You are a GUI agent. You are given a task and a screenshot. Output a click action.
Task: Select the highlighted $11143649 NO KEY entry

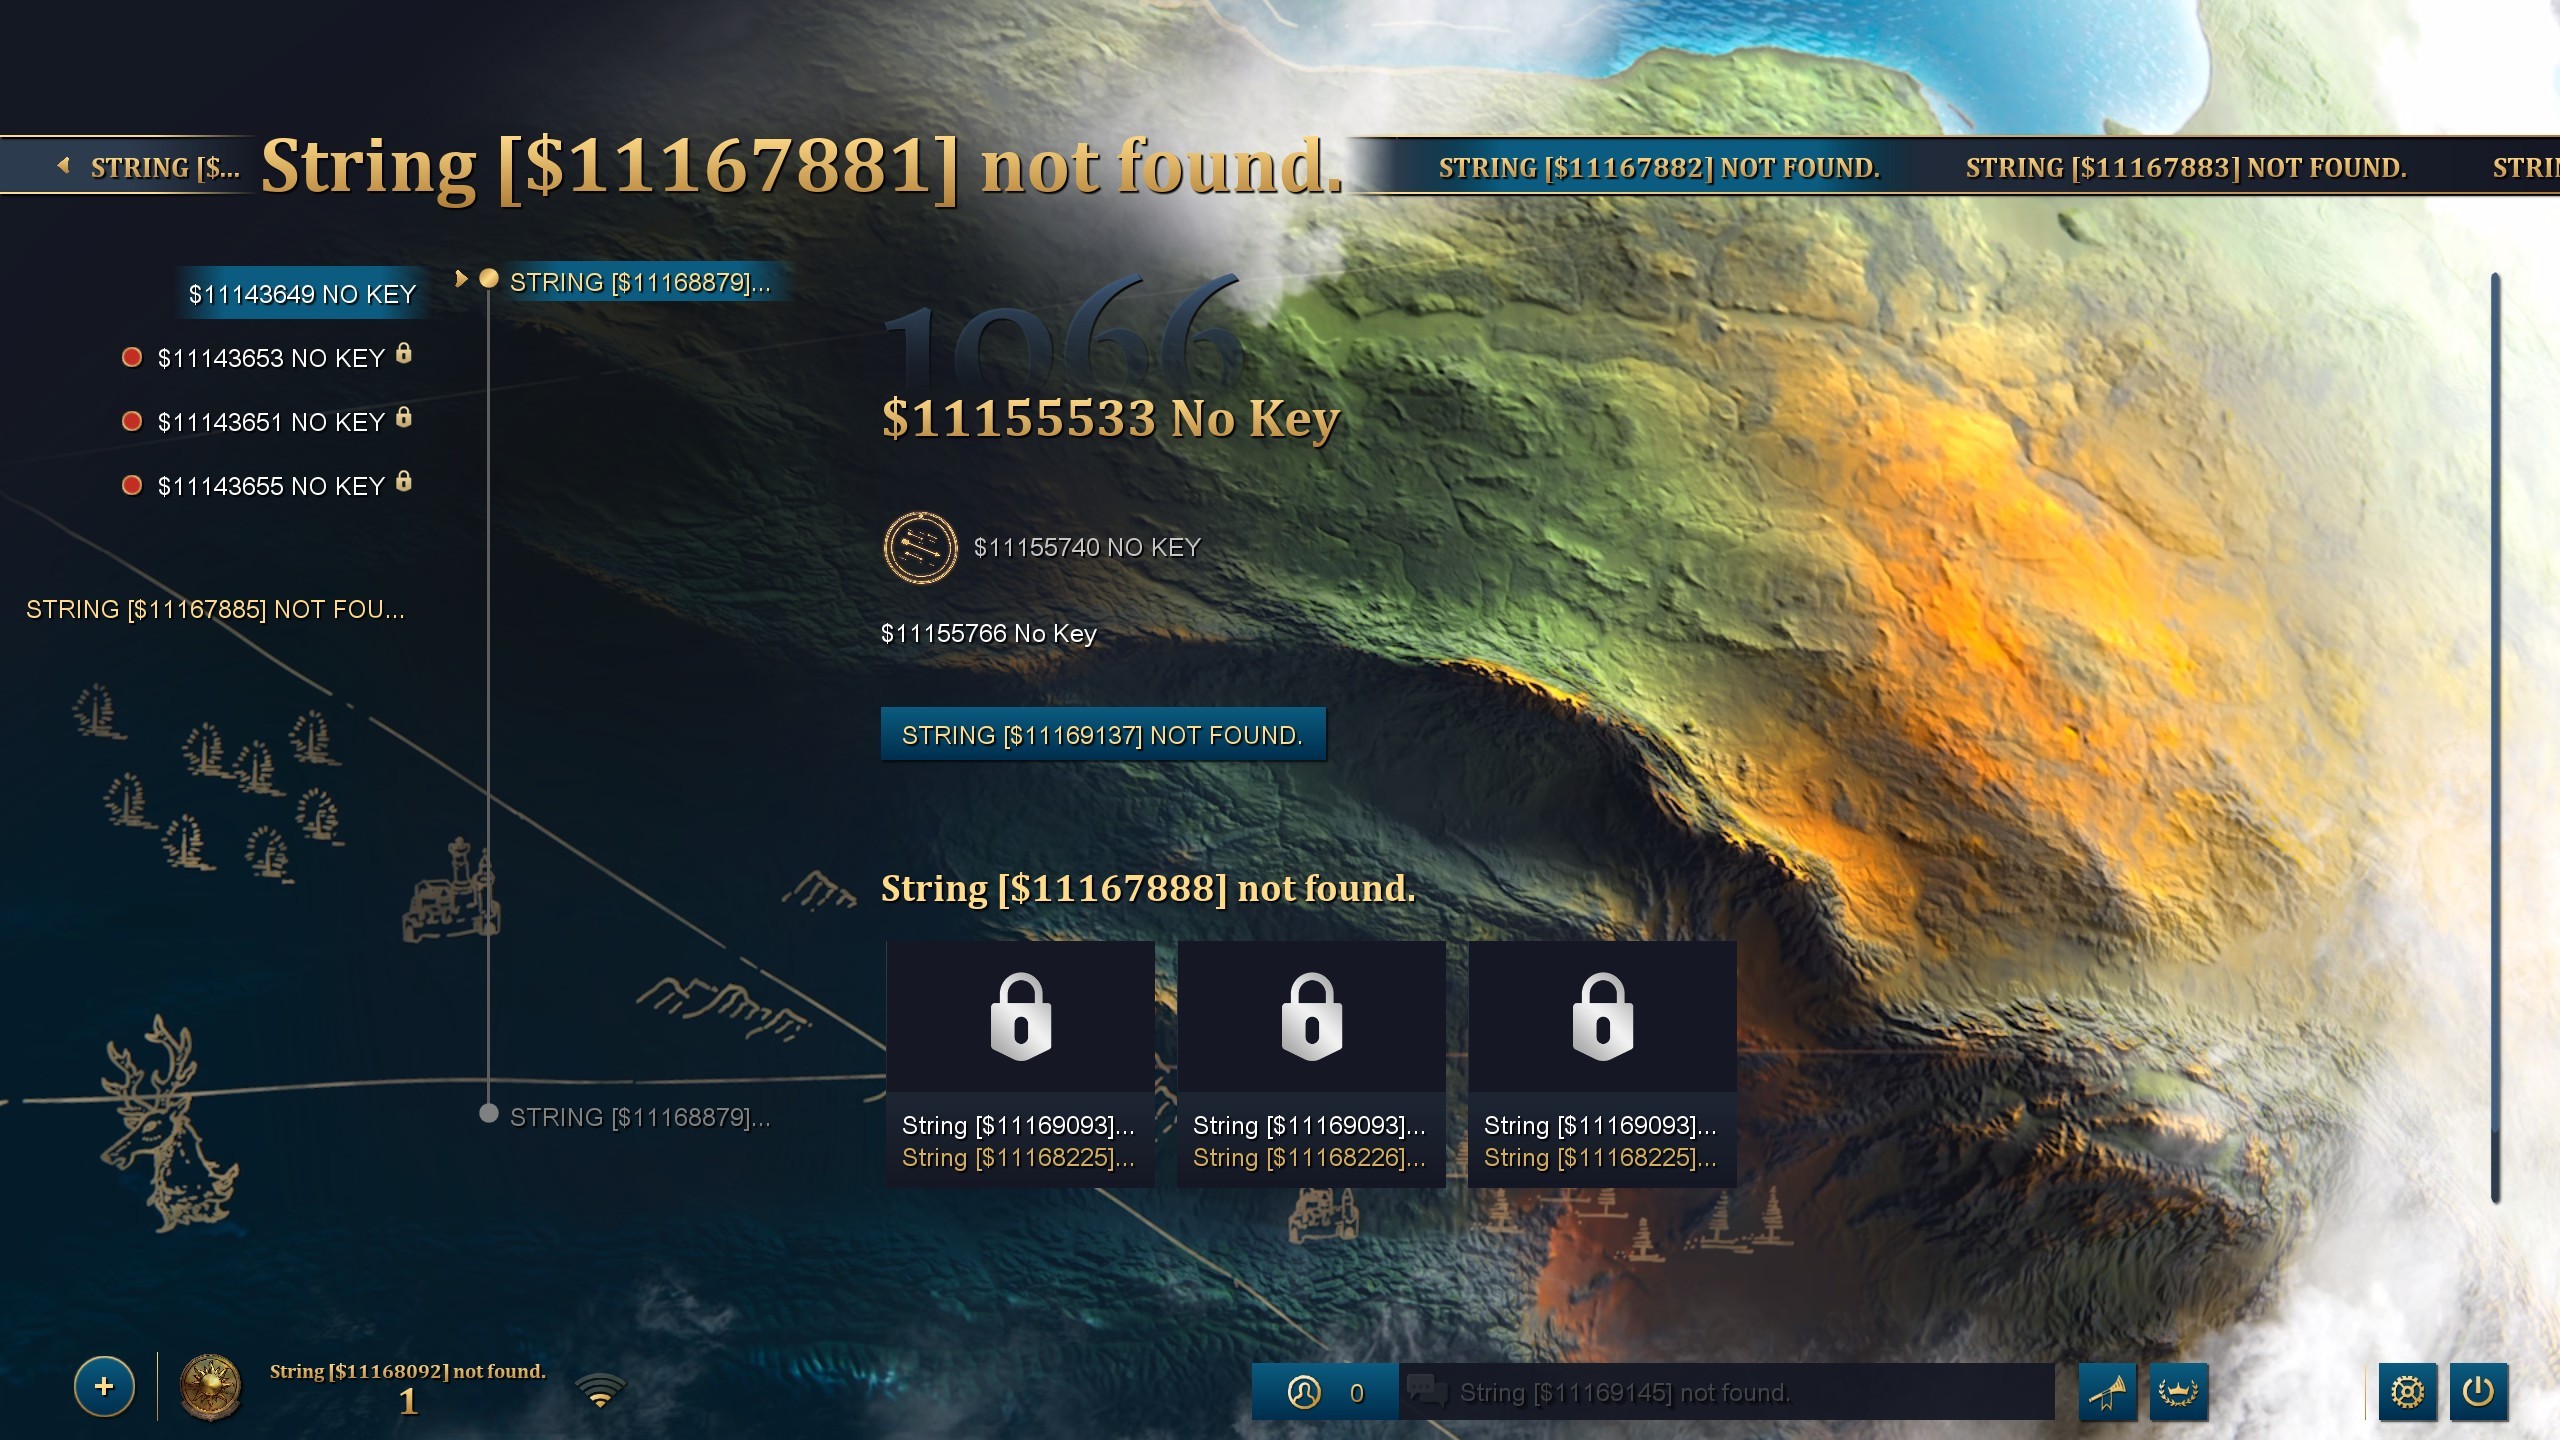[x=302, y=294]
